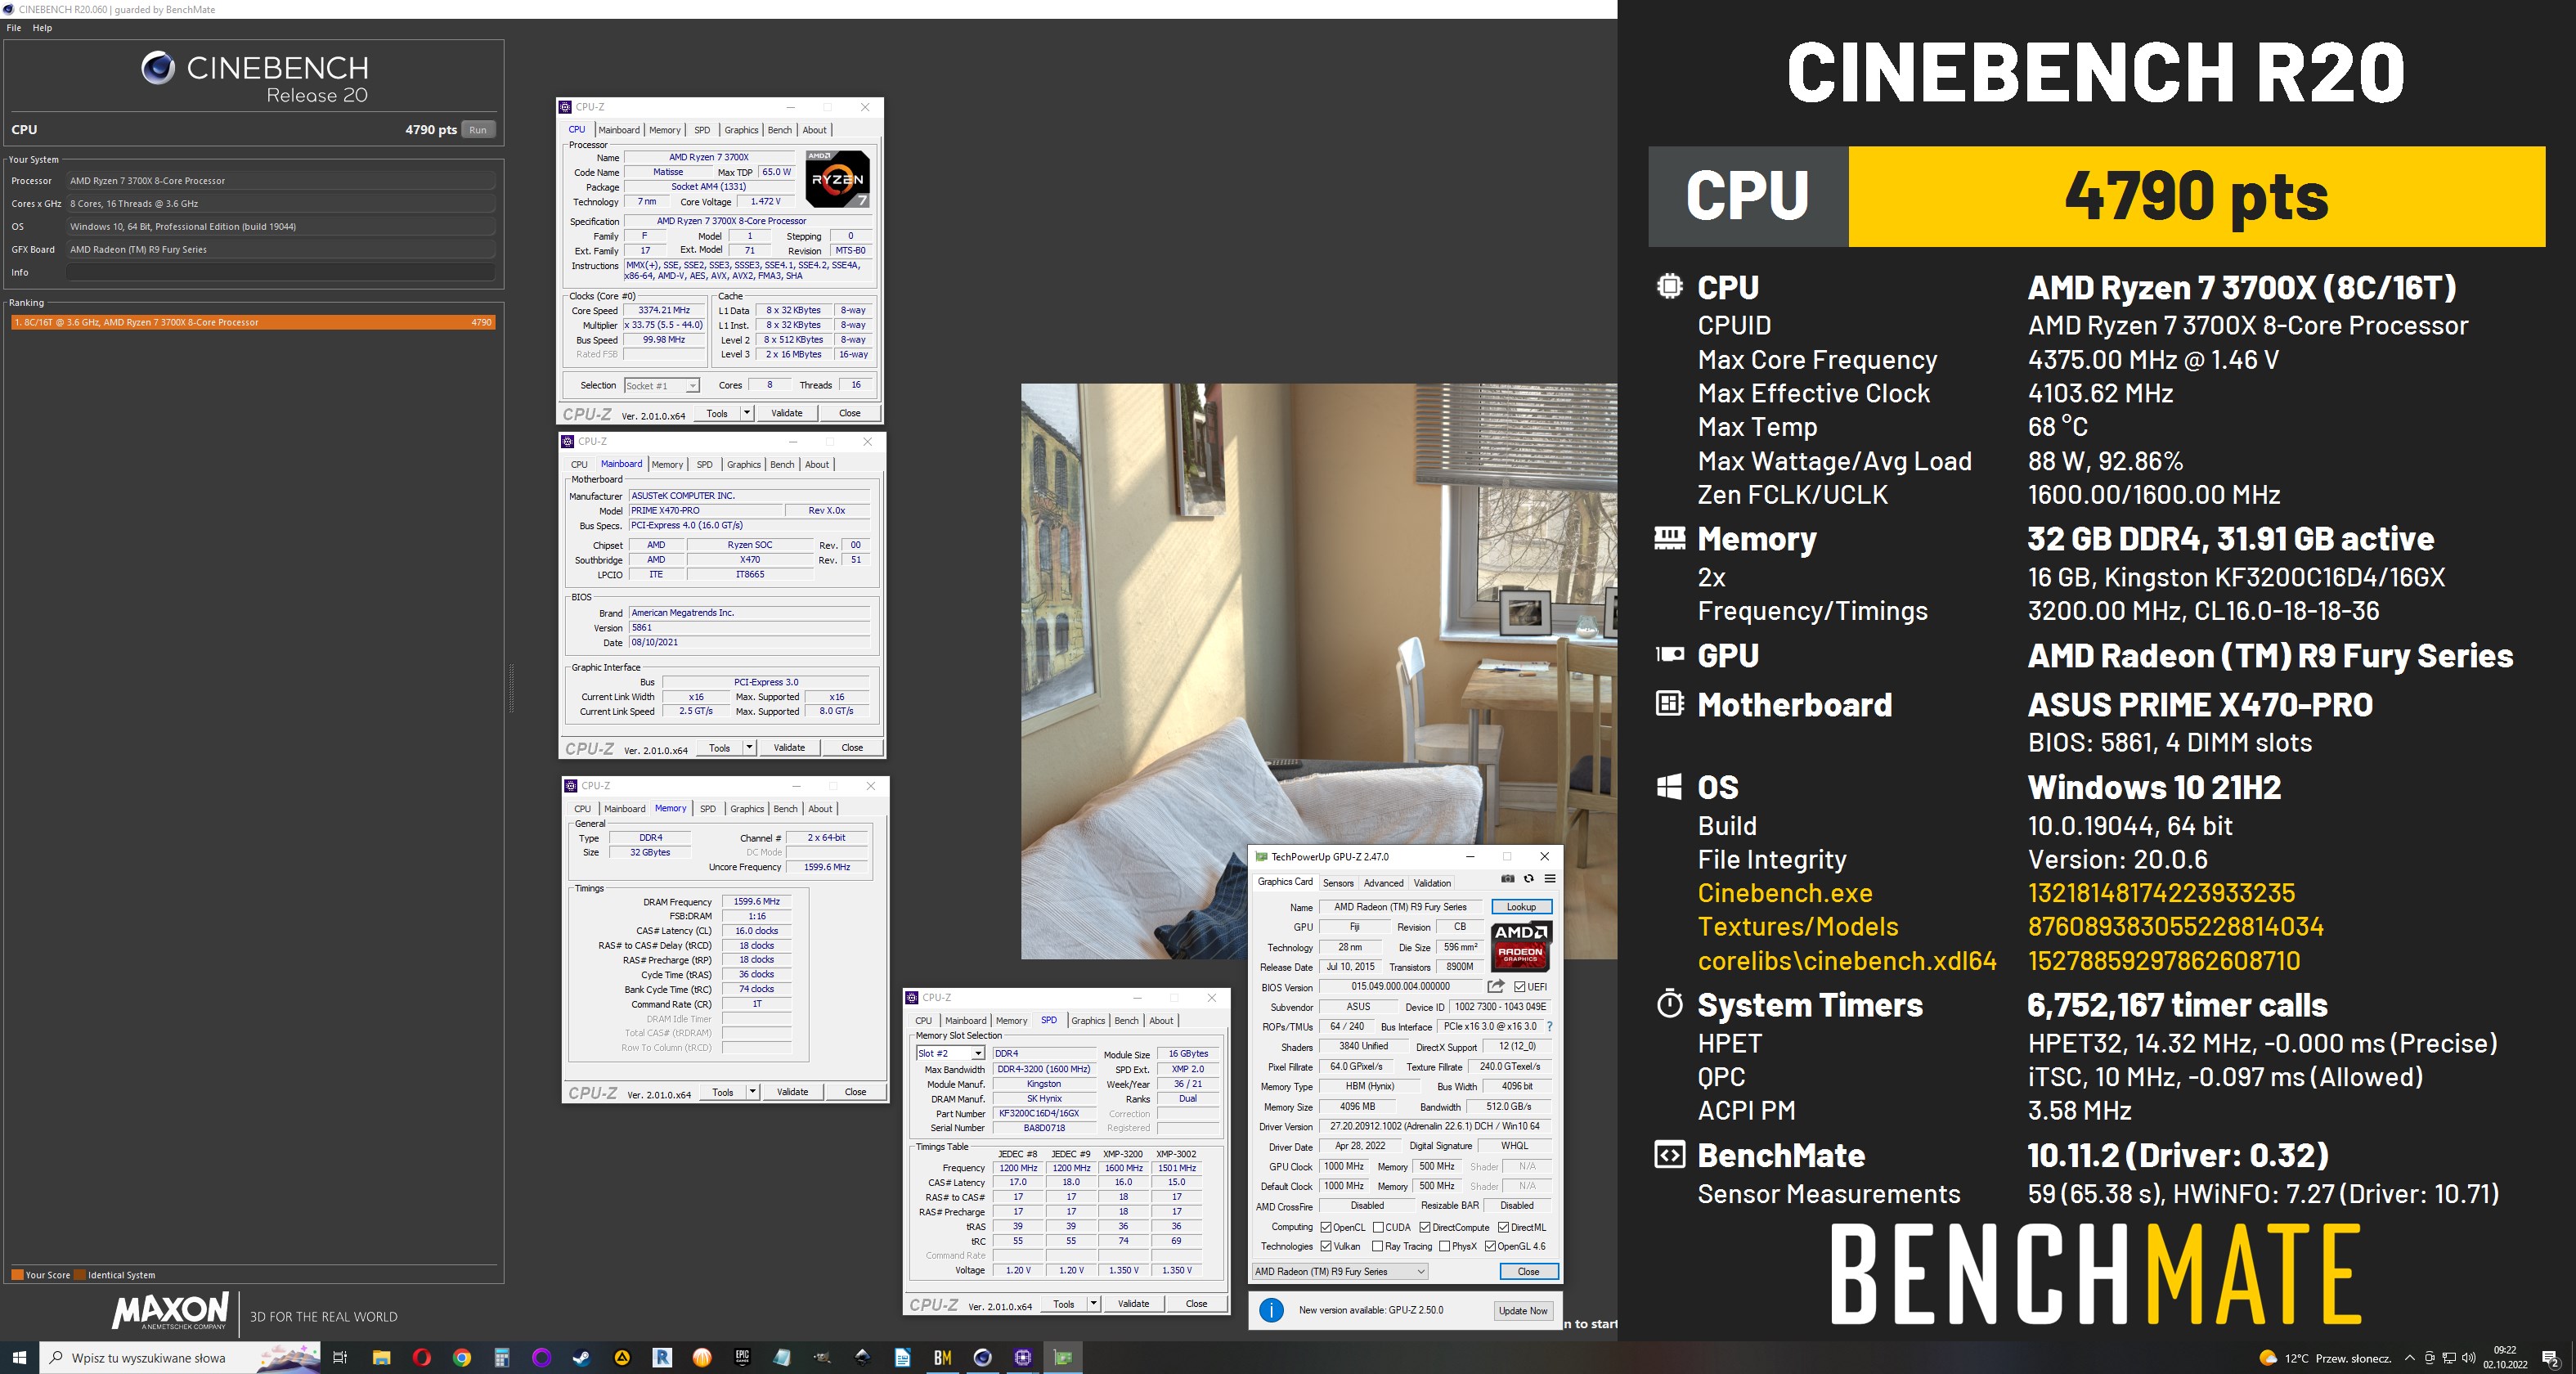This screenshot has height=1374, width=2576.
Task: Expand Tools arrow in CPU-Z Memory window
Action: (752, 1091)
